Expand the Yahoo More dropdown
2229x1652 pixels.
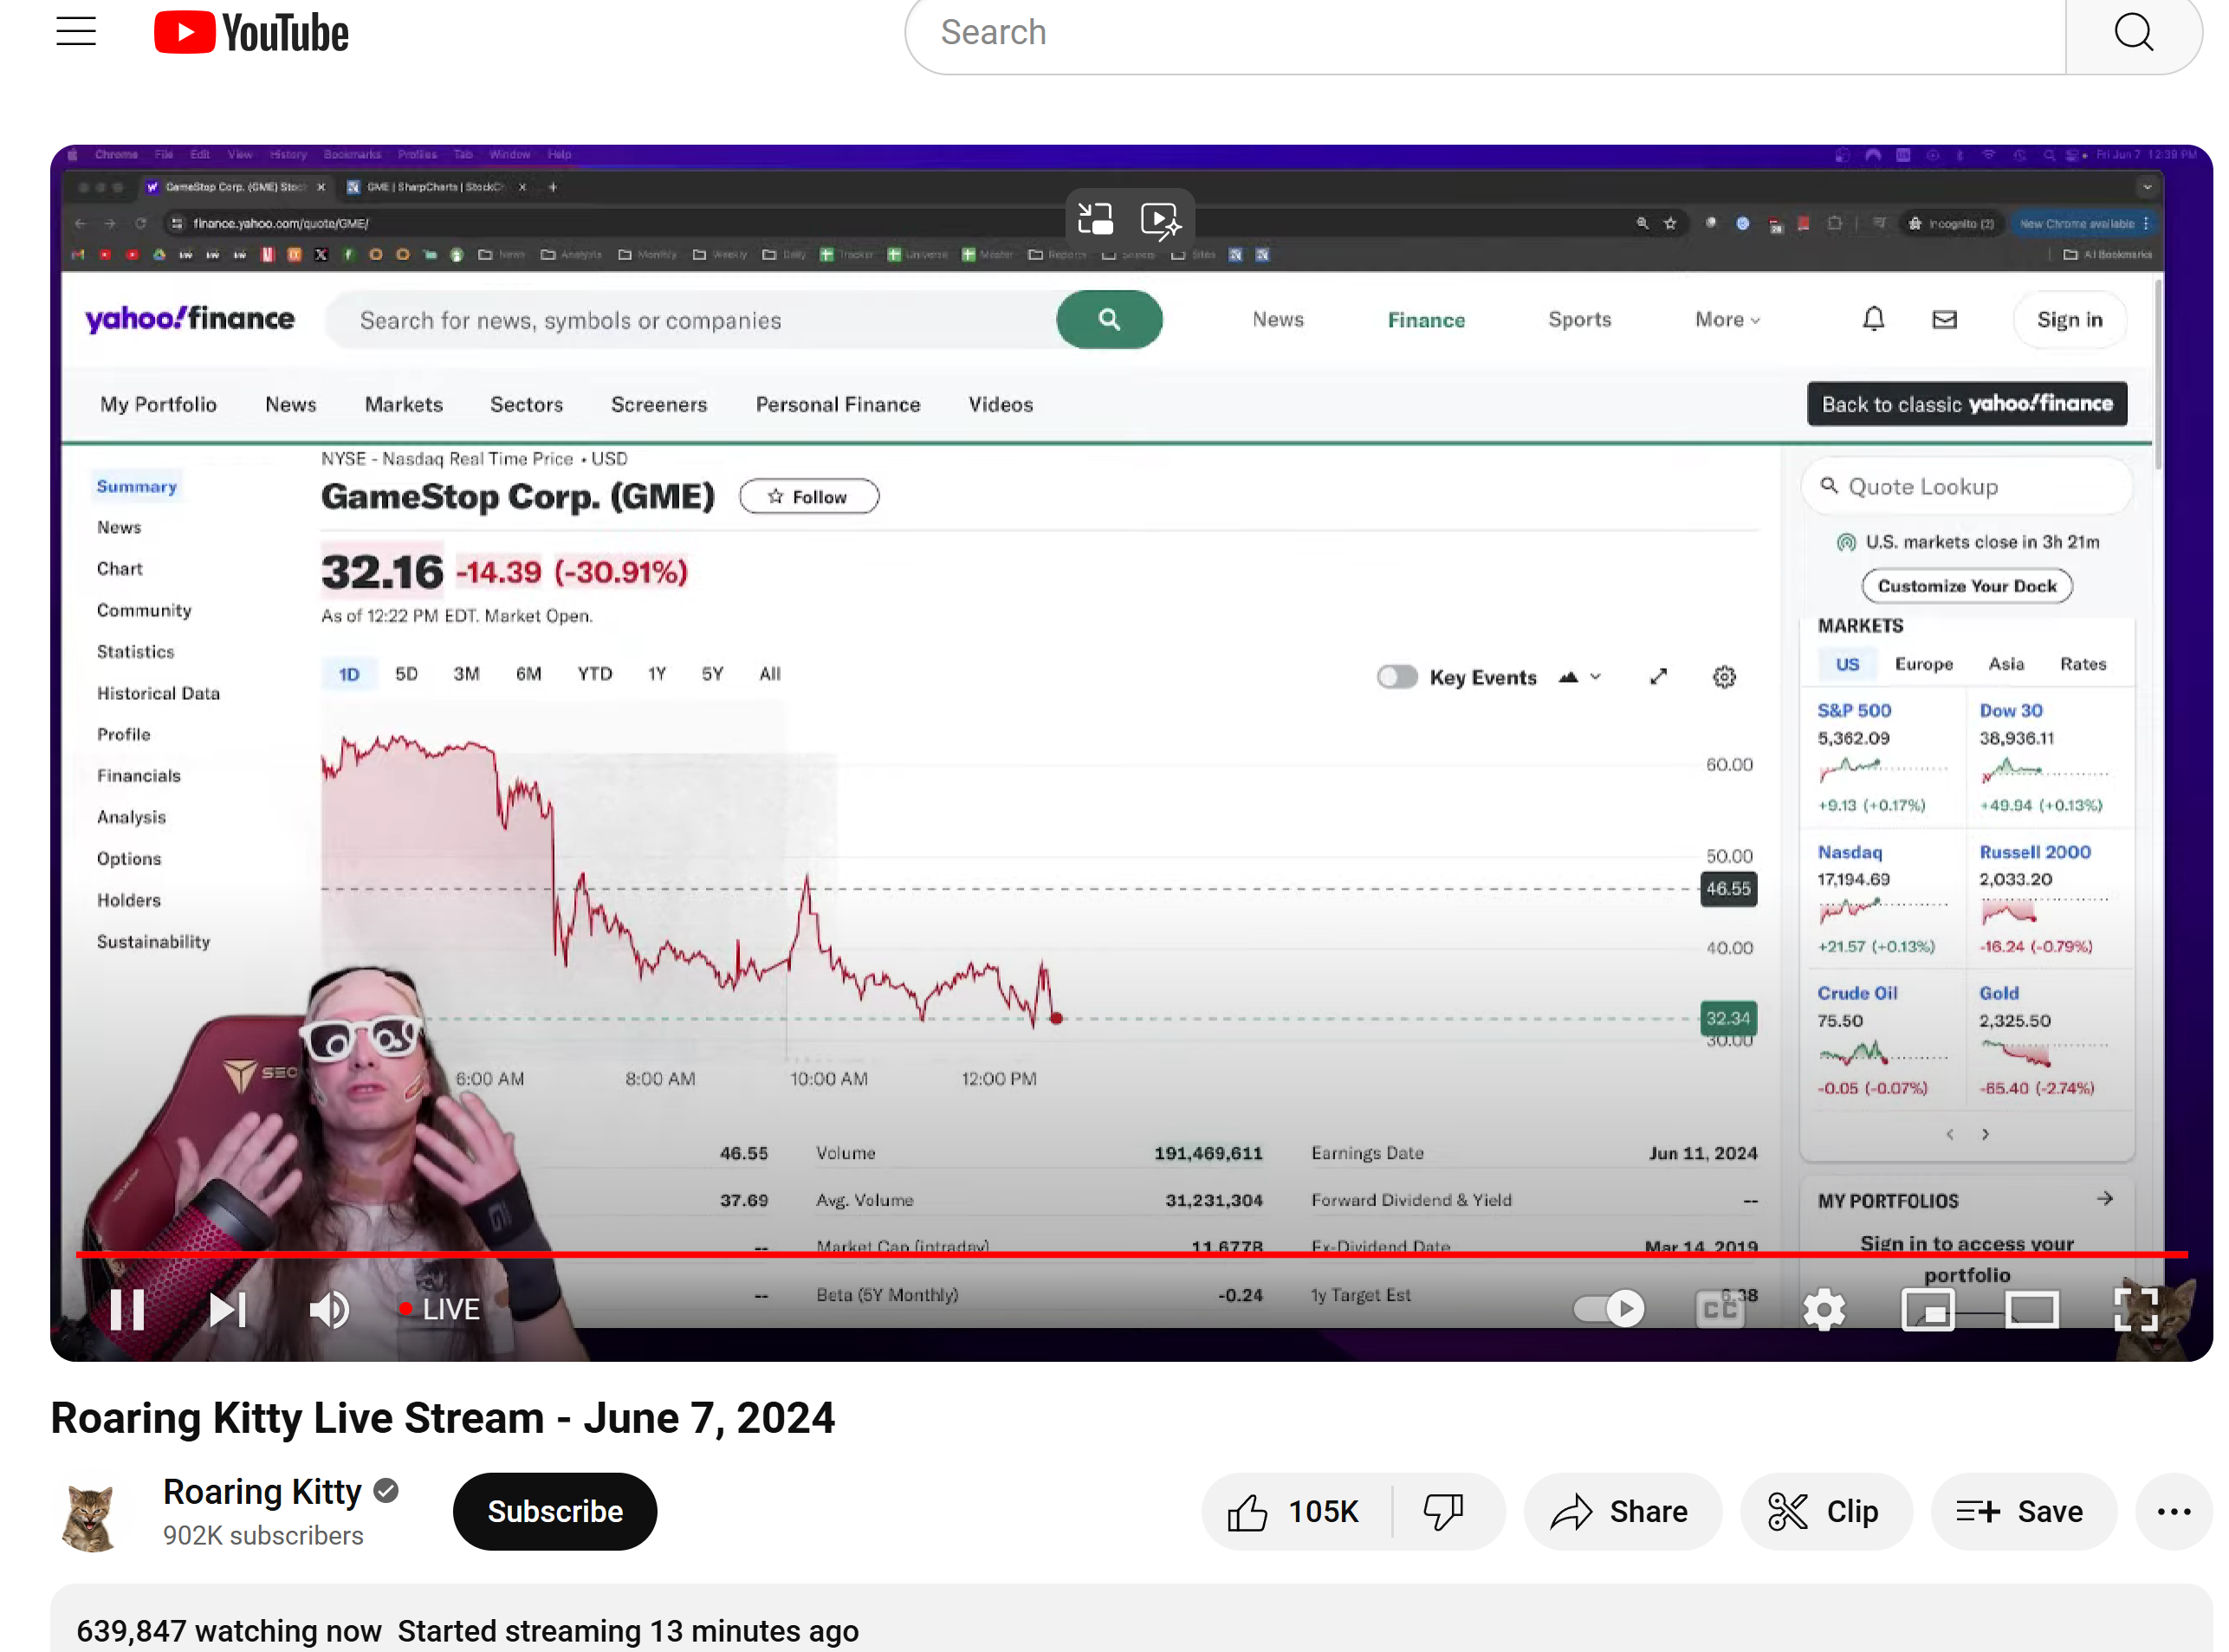pos(1727,319)
